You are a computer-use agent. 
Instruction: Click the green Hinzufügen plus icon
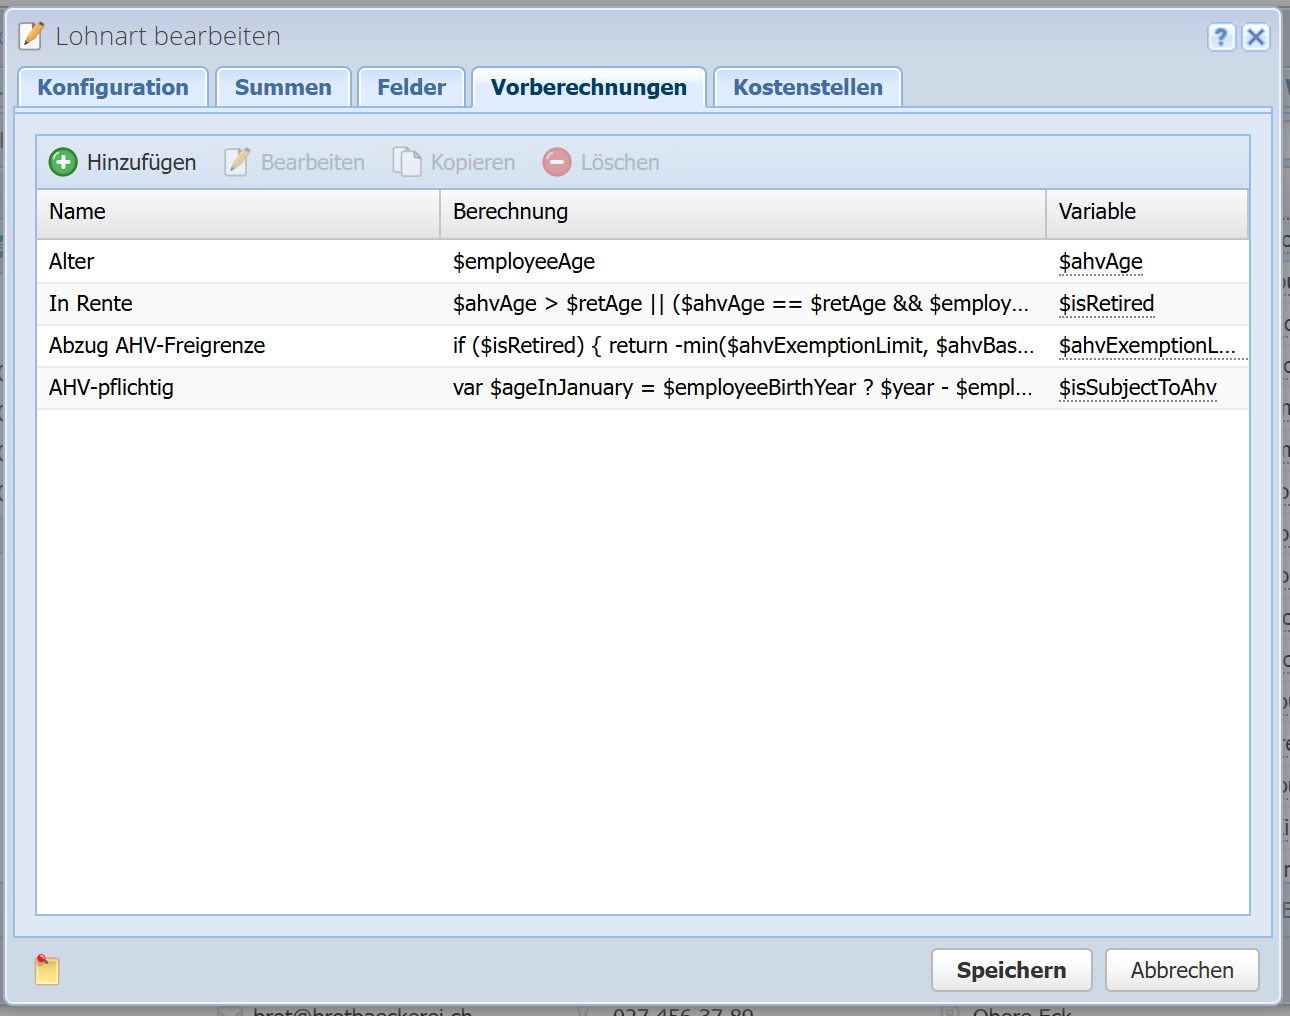(x=63, y=162)
